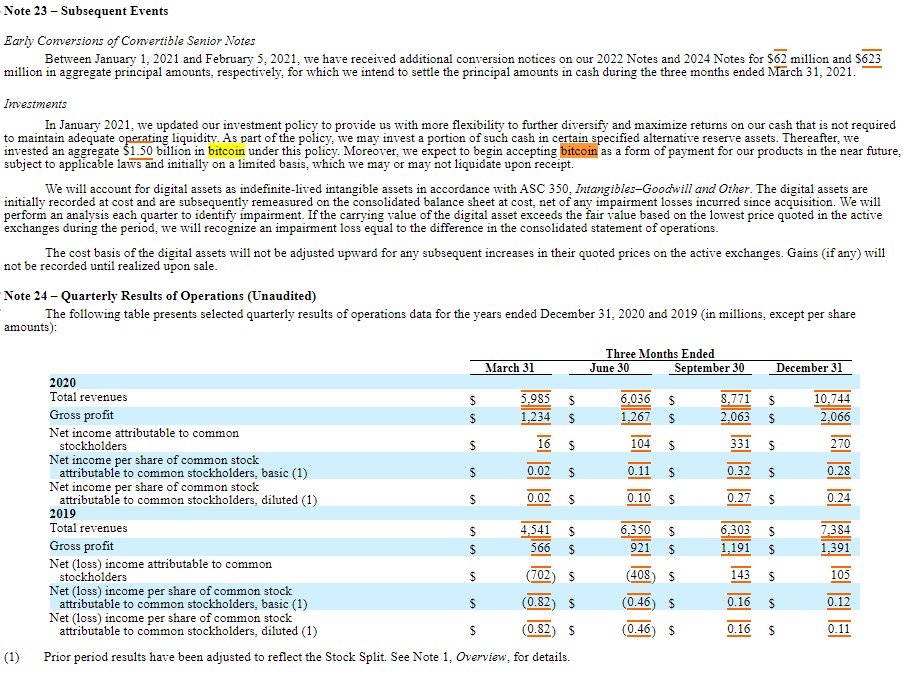Select 'Note 24 – Quarterly Results of Operations' heading
Image resolution: width=905 pixels, height=676 pixels.
point(160,296)
